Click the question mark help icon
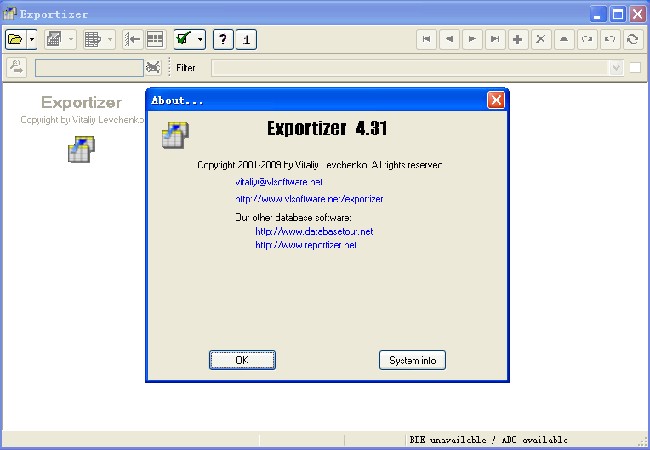 pyautogui.click(x=223, y=39)
